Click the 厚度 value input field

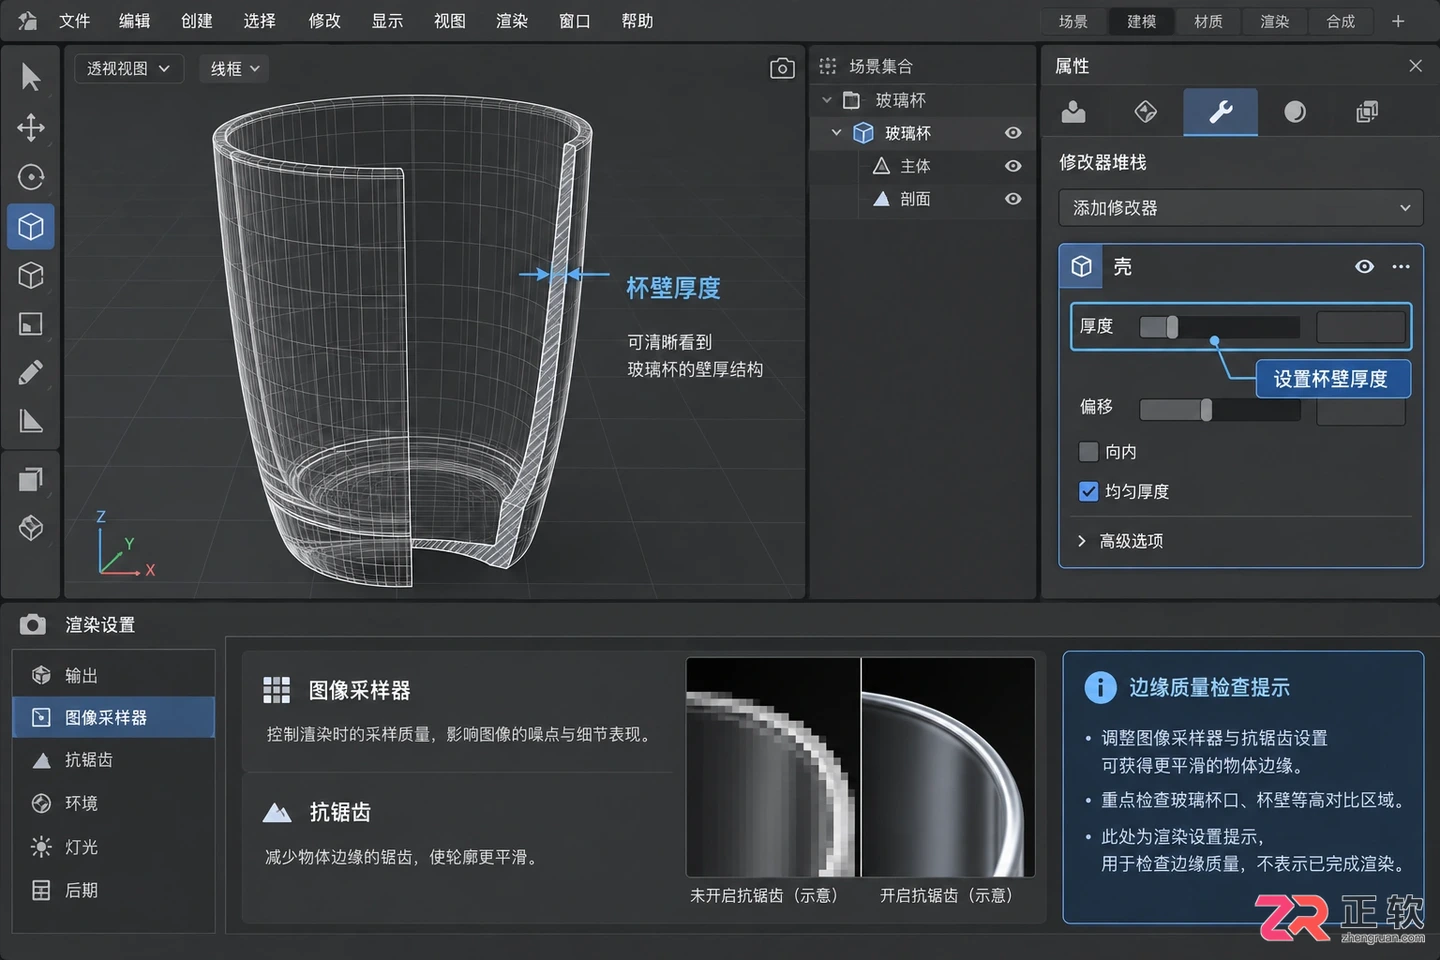[x=1361, y=327]
